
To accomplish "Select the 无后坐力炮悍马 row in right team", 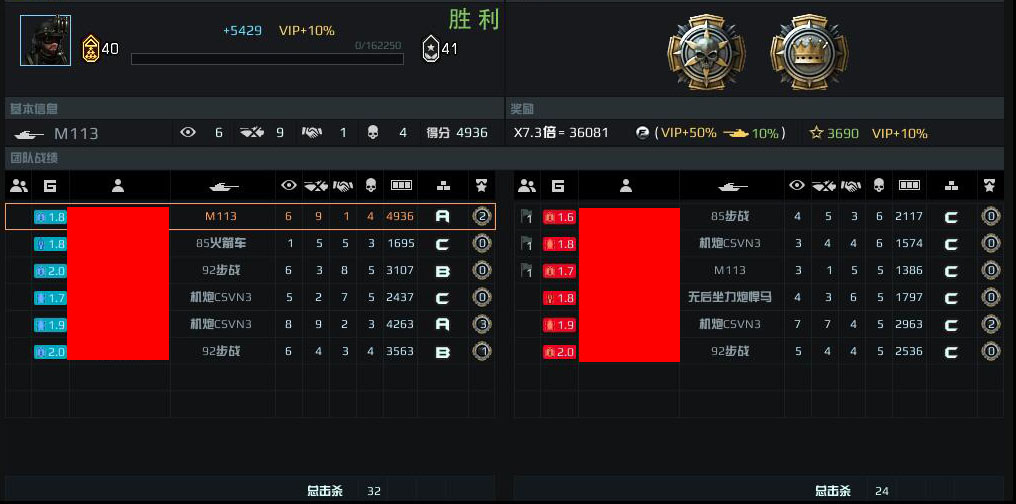I will click(759, 297).
